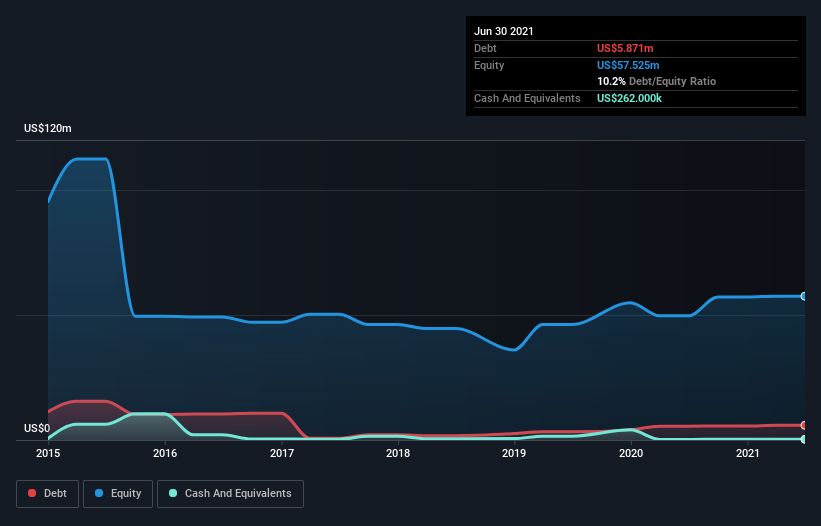Screen dimensions: 821x526
Task: Toggle the Equity legend button
Action: (118, 494)
